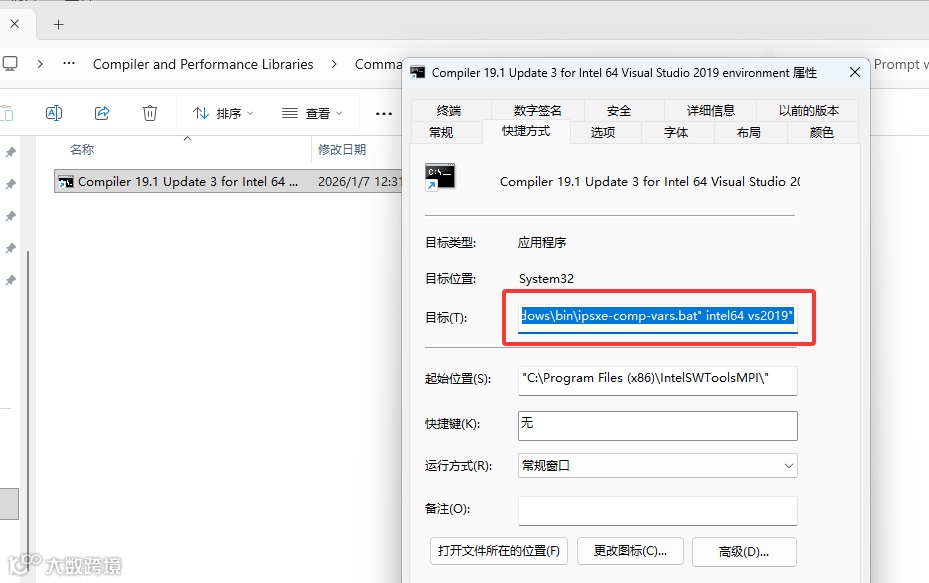Click the 起始位置(S) input field

(x=658, y=380)
